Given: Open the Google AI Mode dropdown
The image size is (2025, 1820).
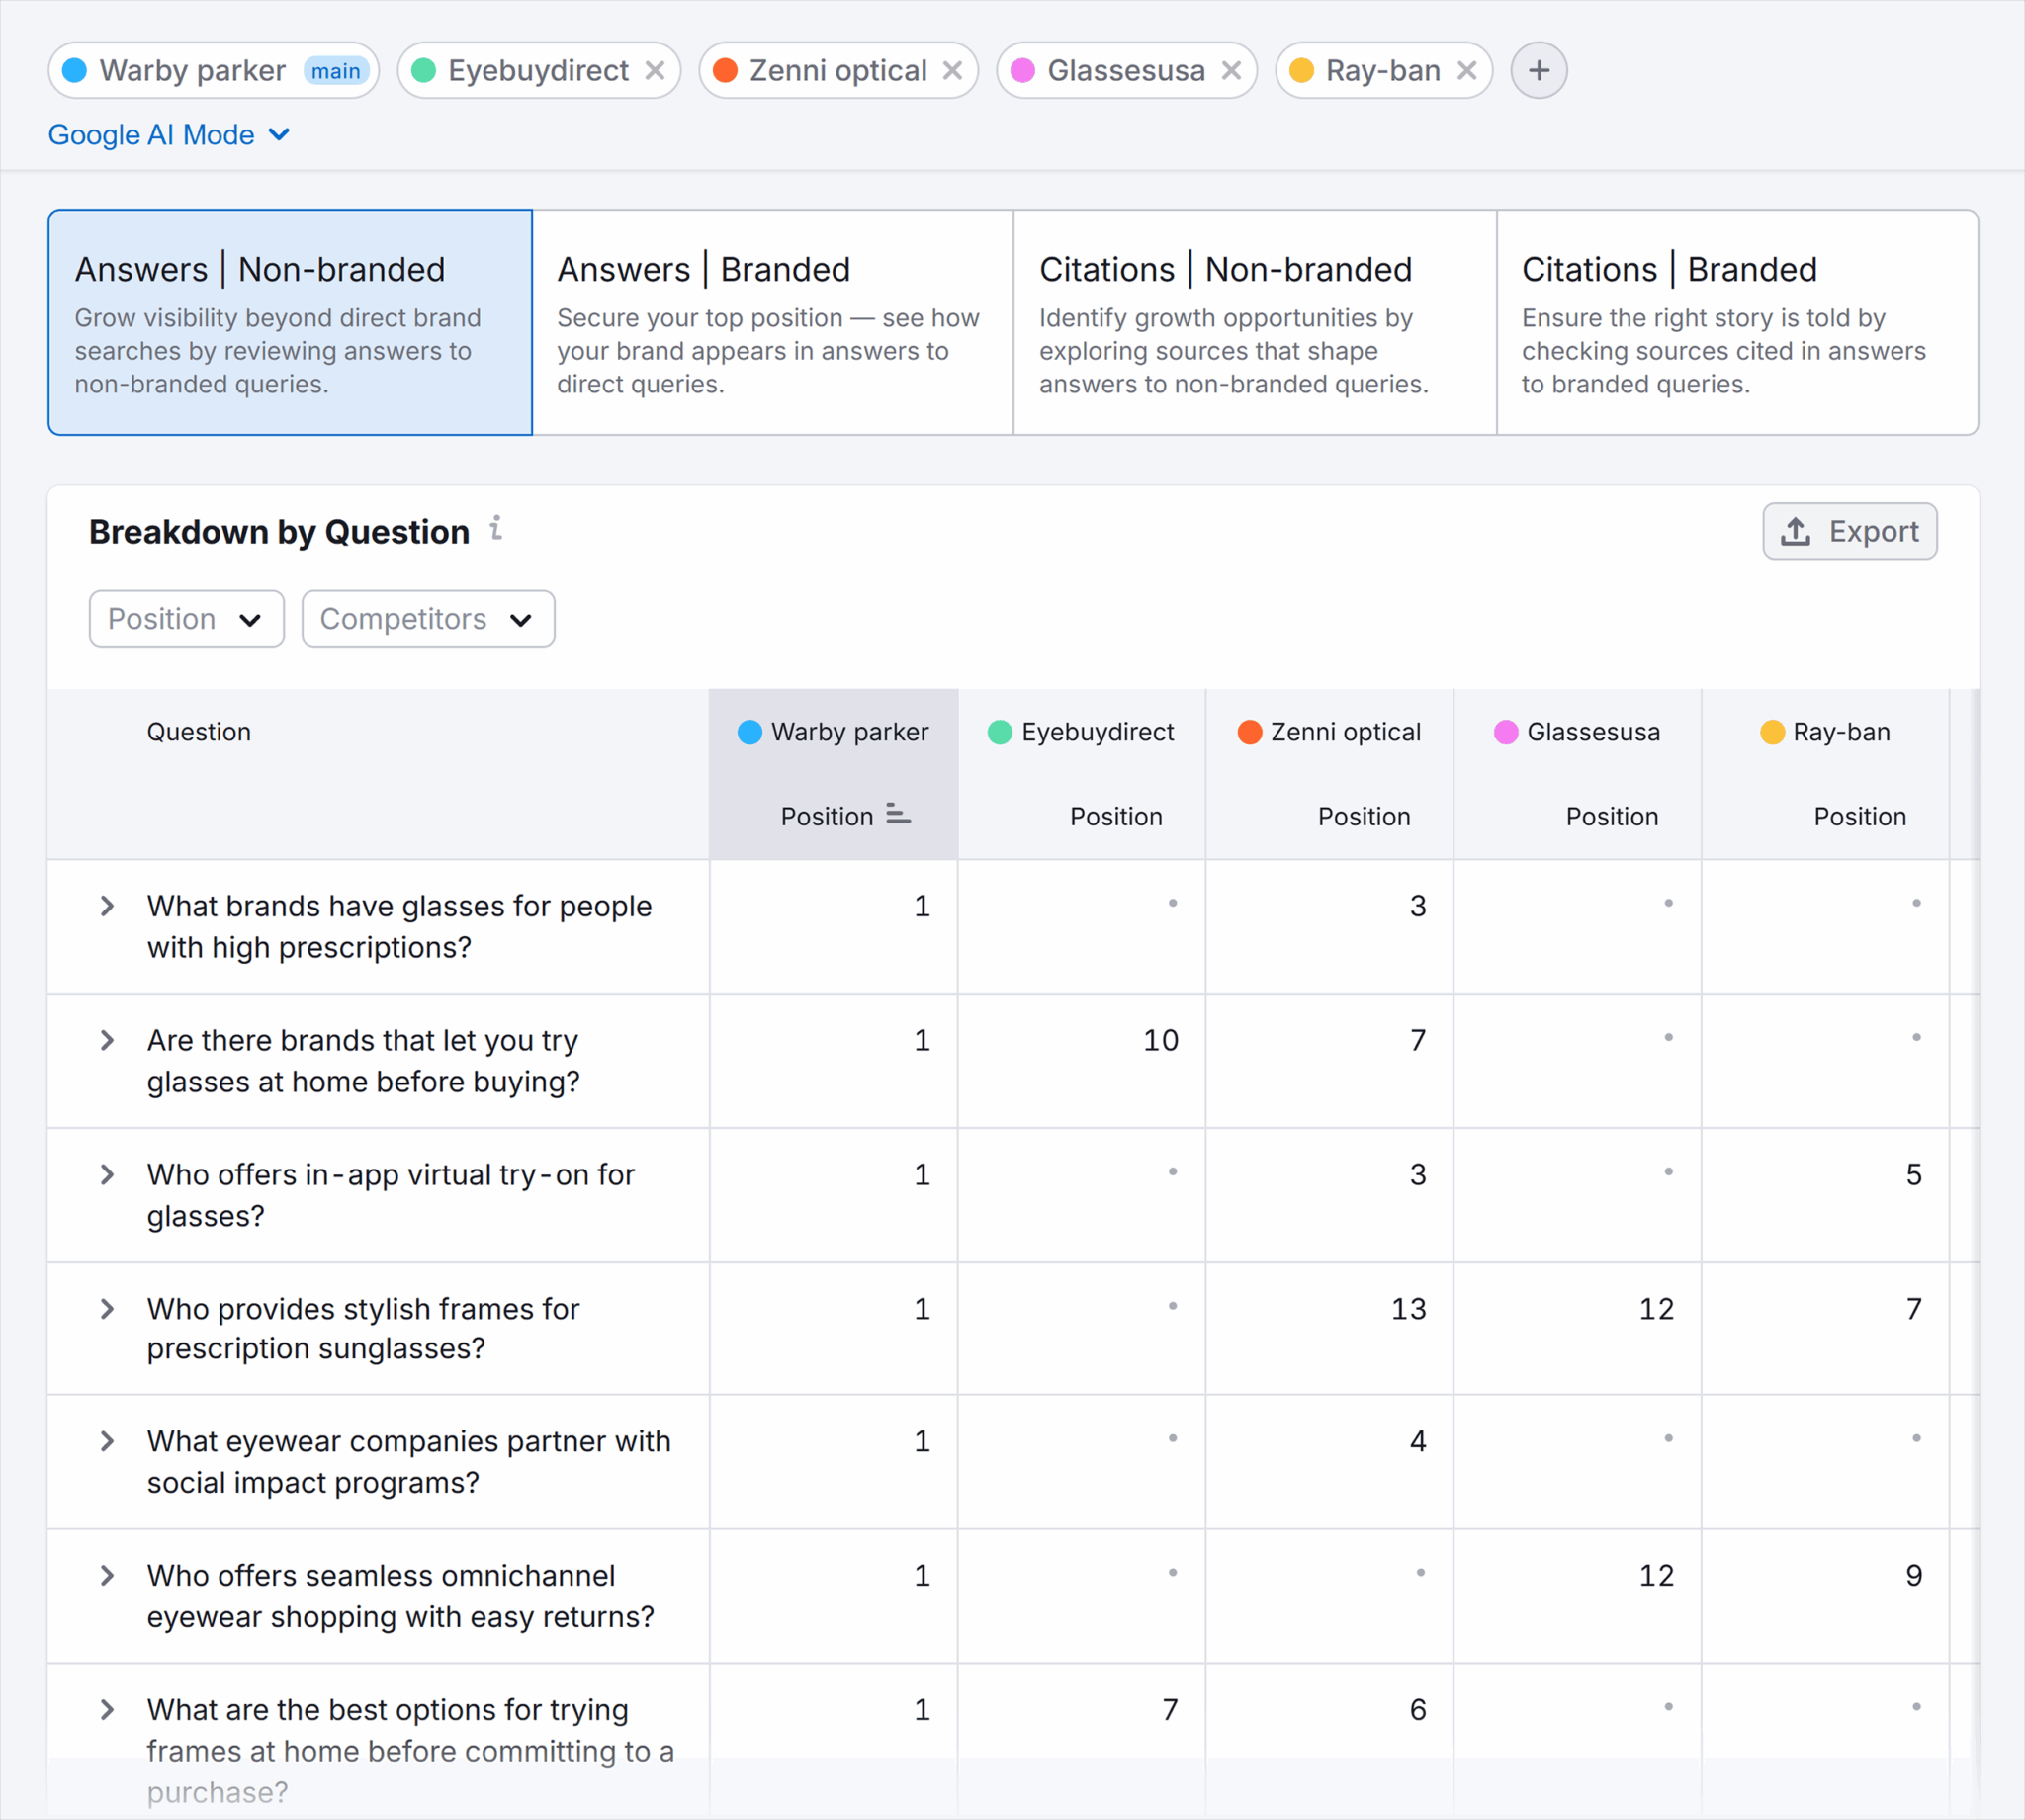Looking at the screenshot, I should [x=169, y=135].
